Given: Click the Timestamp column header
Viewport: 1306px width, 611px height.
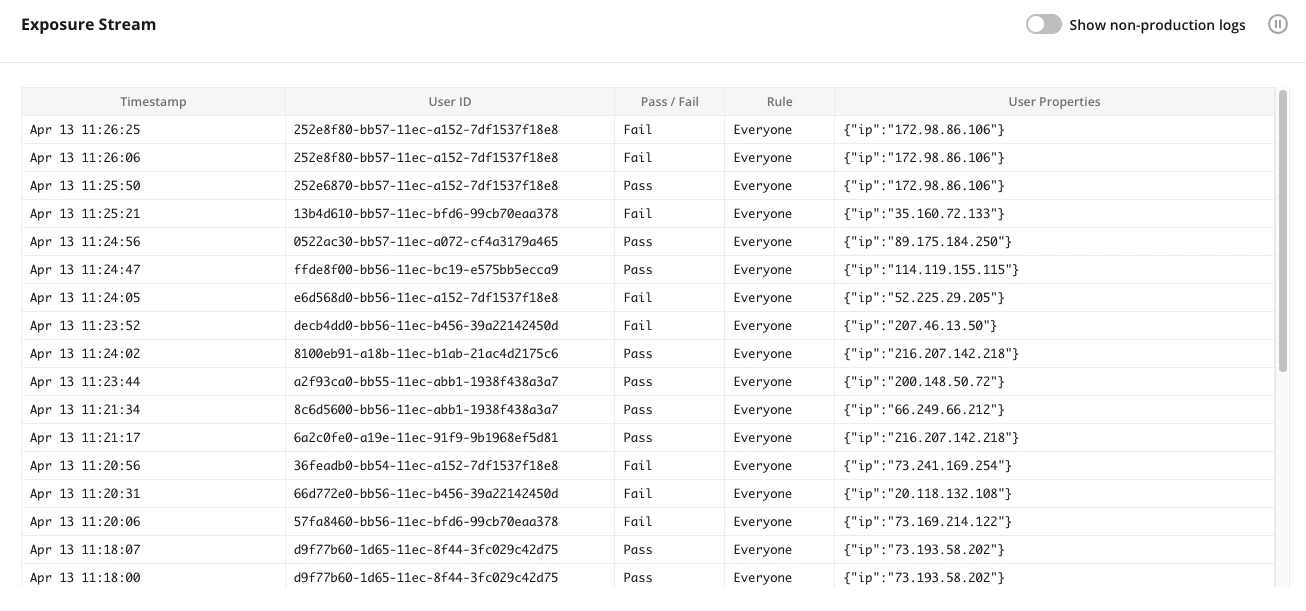Looking at the screenshot, I should point(152,101).
